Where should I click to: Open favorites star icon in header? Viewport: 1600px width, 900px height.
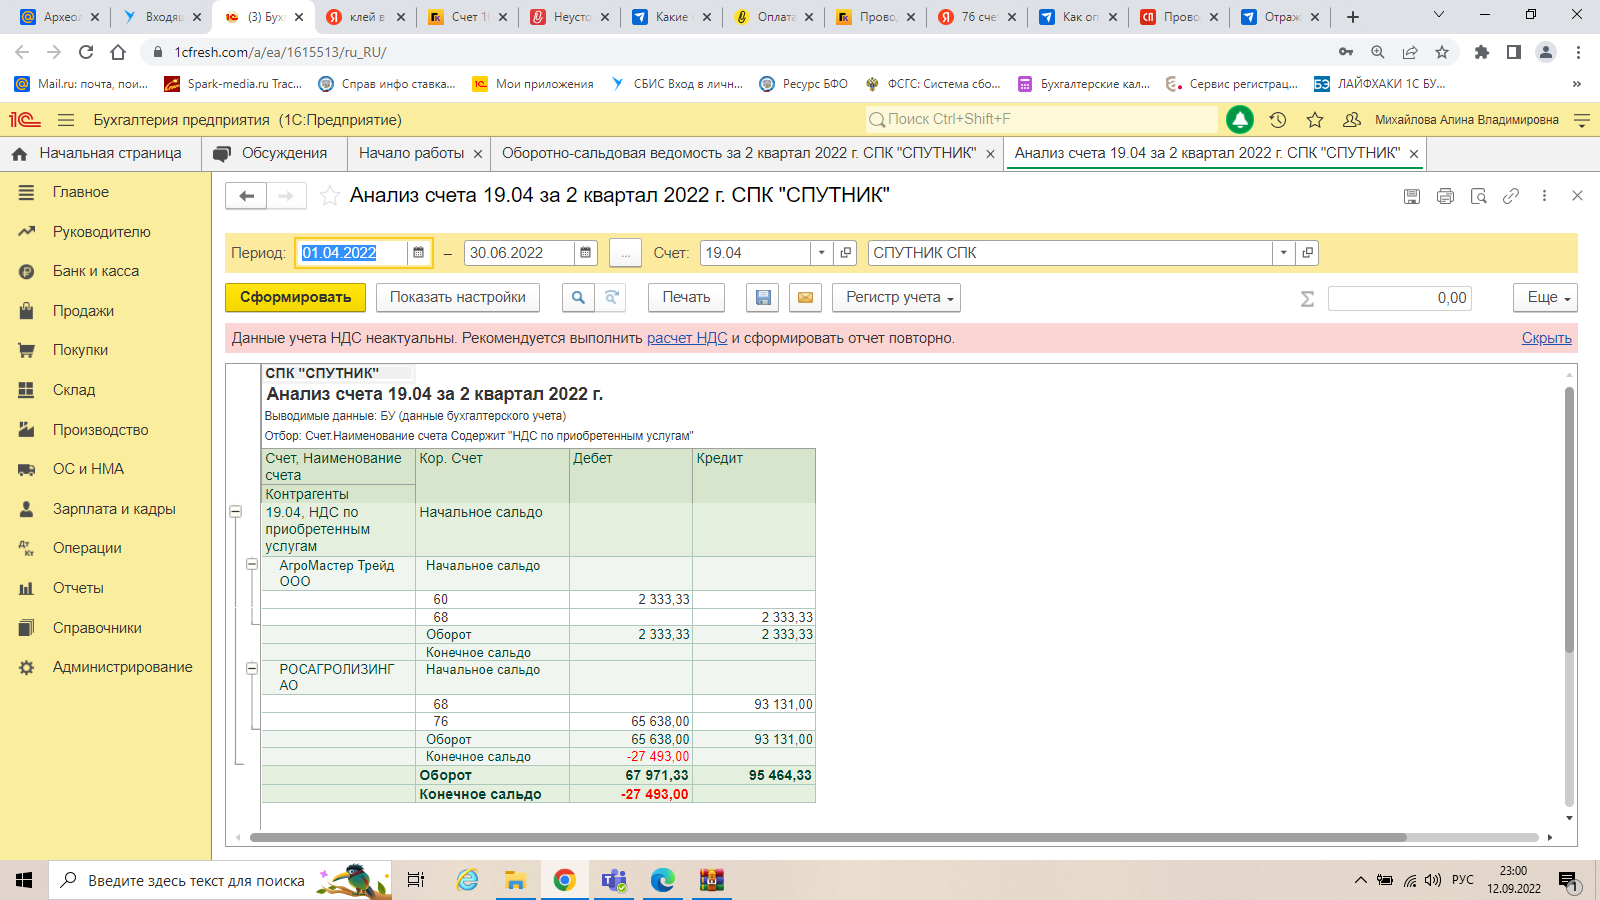coord(1315,120)
